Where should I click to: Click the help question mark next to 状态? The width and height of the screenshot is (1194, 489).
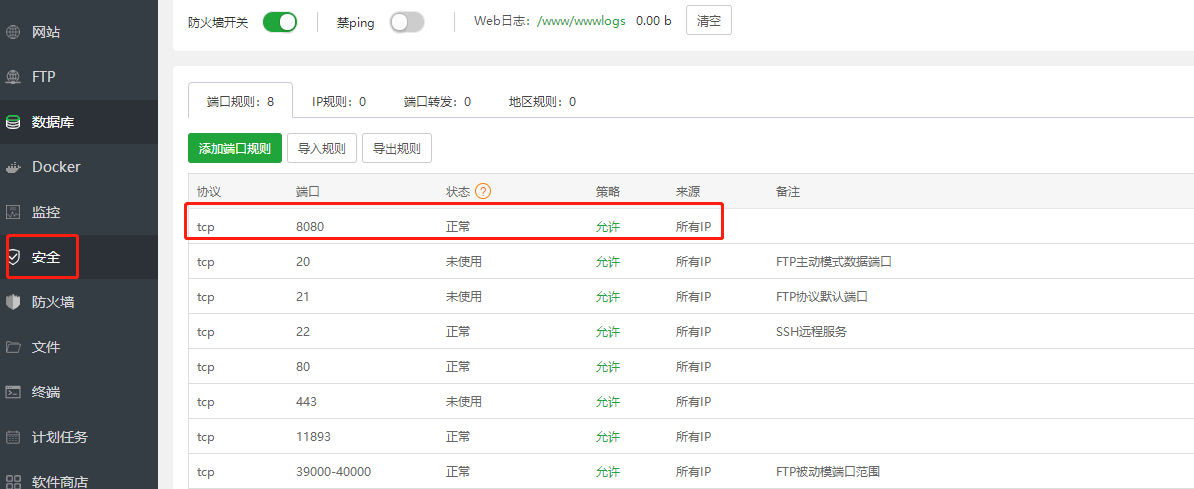click(483, 191)
